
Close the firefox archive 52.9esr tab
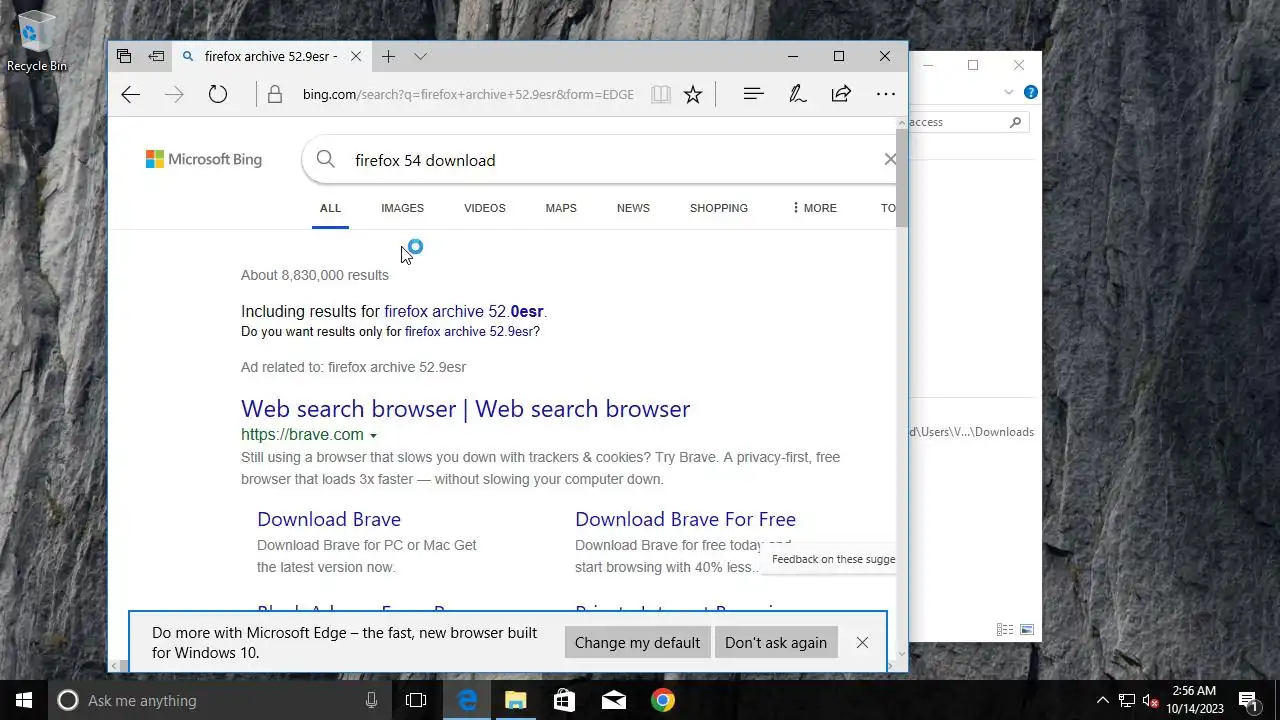pos(356,56)
